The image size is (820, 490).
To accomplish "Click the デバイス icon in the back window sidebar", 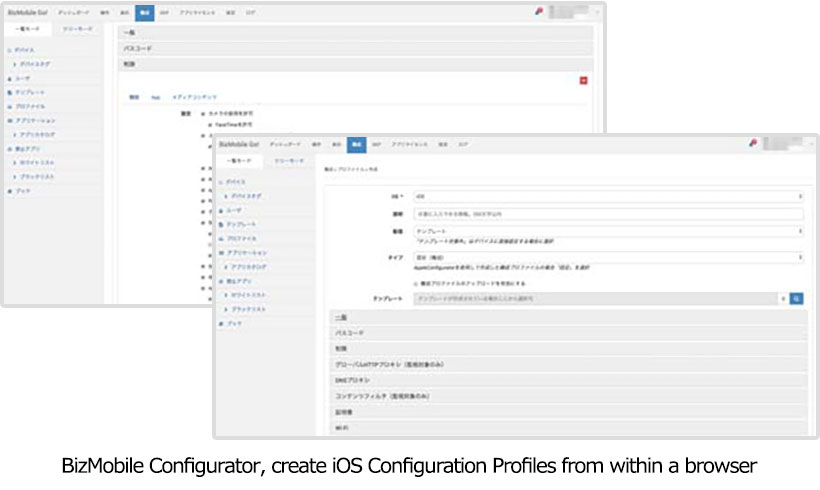I will tap(9, 50).
